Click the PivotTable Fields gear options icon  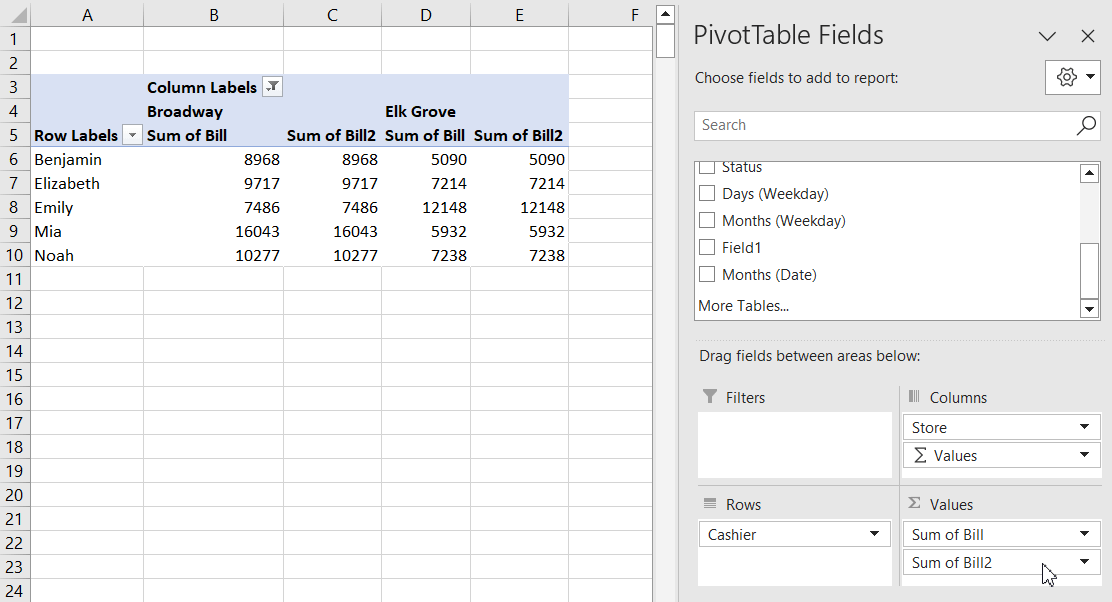(x=1066, y=77)
